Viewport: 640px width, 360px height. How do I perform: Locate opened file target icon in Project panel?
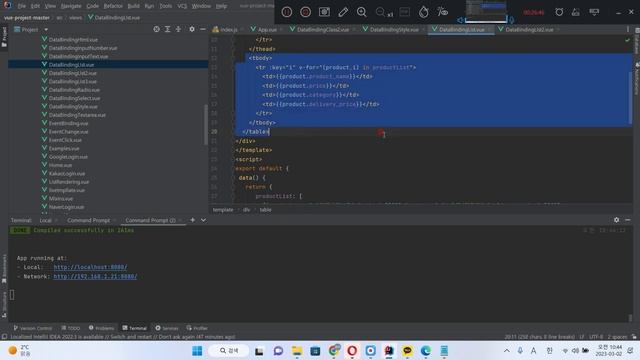coord(156,29)
